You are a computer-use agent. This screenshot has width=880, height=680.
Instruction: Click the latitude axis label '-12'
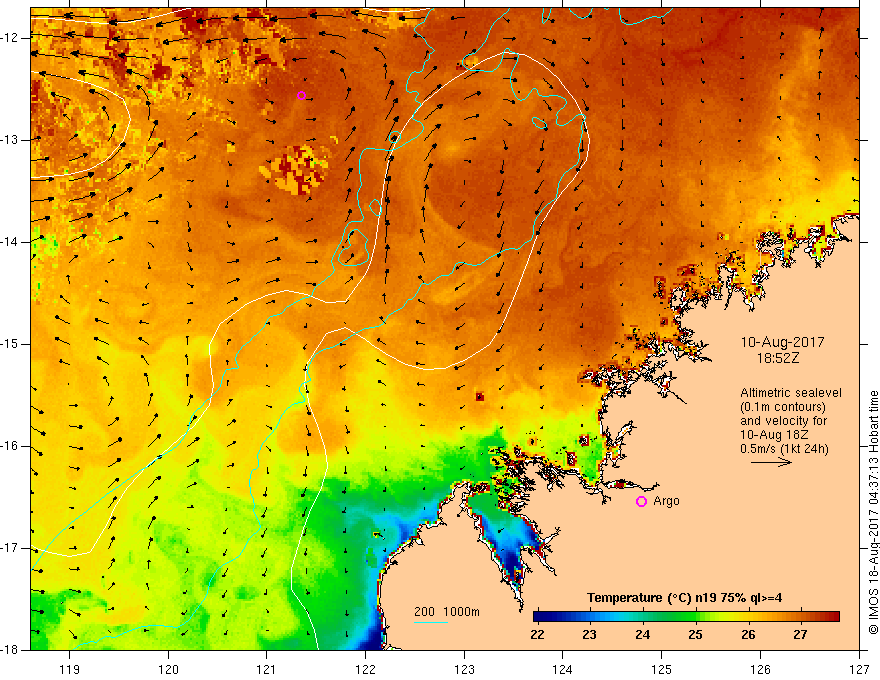point(10,38)
